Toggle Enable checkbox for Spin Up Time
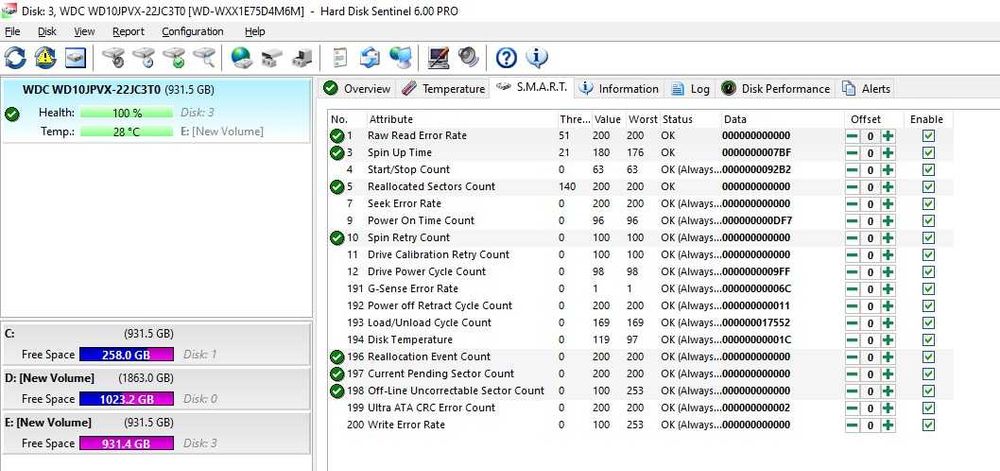The height and width of the screenshot is (471, 1000). [x=928, y=153]
